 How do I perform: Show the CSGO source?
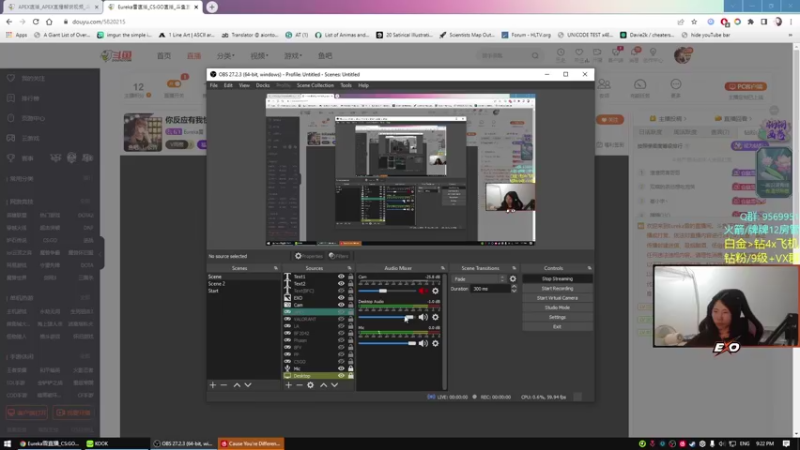click(341, 361)
